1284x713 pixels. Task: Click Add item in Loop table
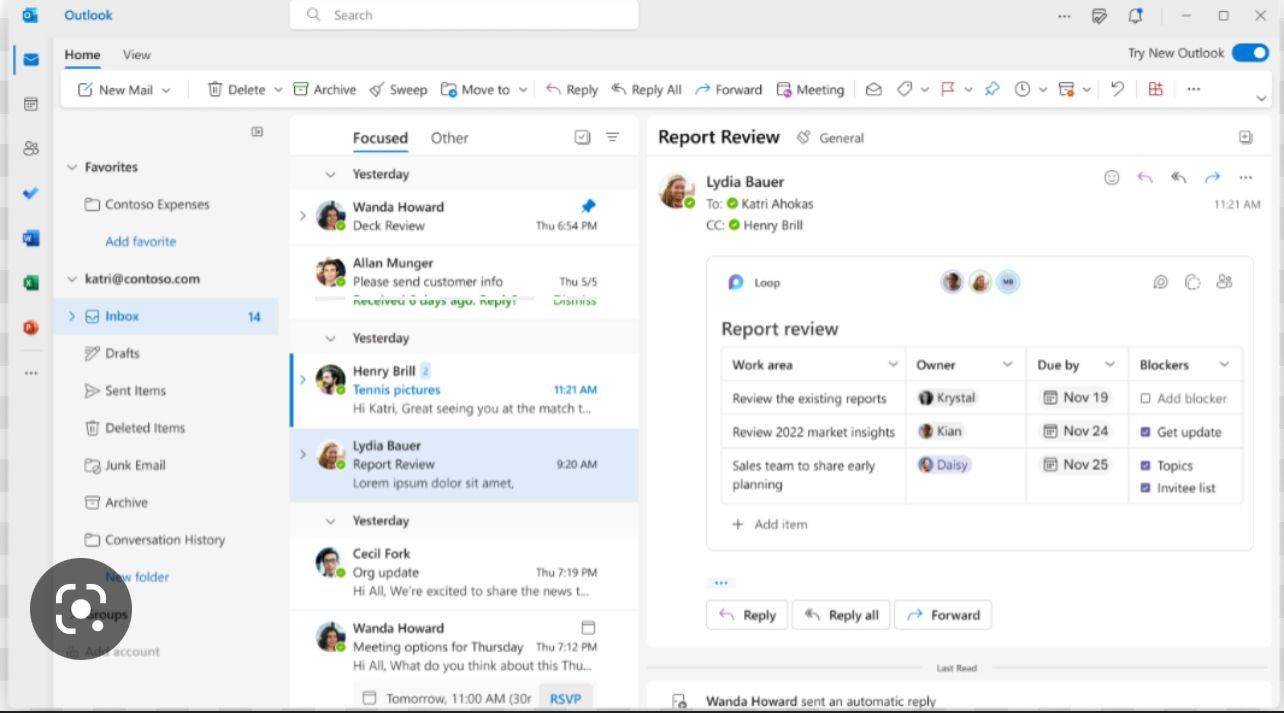point(769,524)
